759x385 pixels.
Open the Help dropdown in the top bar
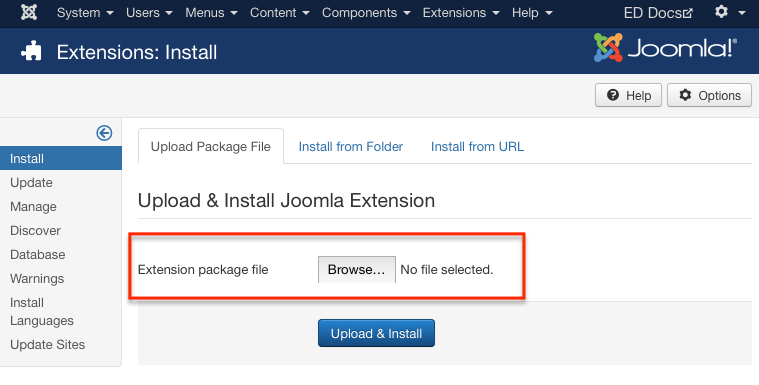pyautogui.click(x=532, y=13)
